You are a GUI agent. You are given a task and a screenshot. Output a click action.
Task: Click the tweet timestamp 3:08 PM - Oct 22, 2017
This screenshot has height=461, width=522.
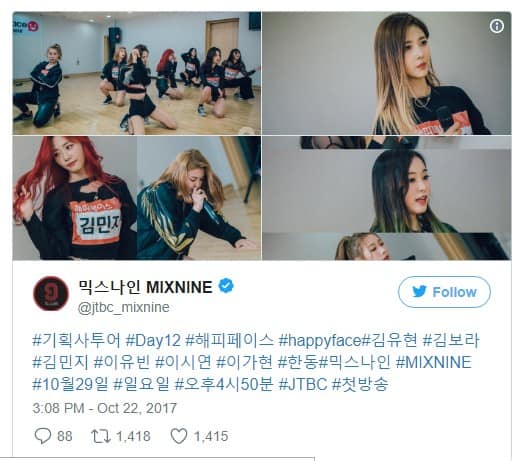pos(104,408)
